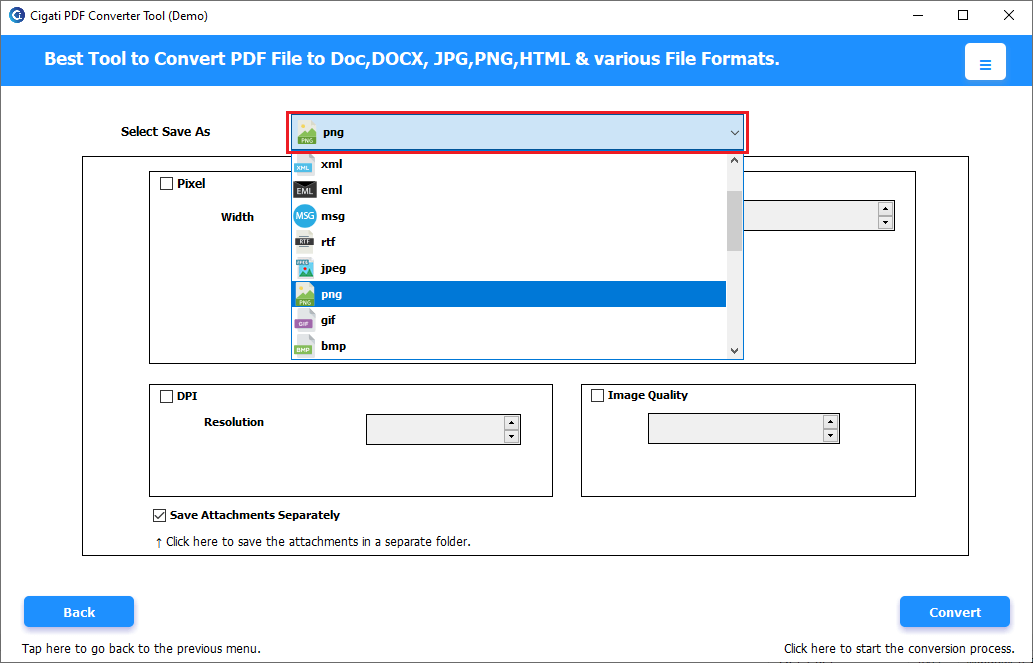Click the Select Save As label

pyautogui.click(x=165, y=132)
